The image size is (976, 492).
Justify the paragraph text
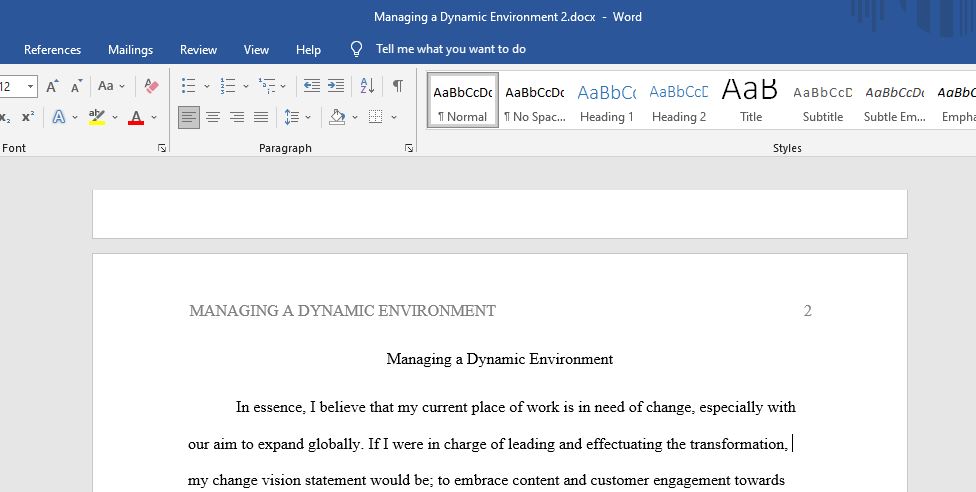(261, 117)
